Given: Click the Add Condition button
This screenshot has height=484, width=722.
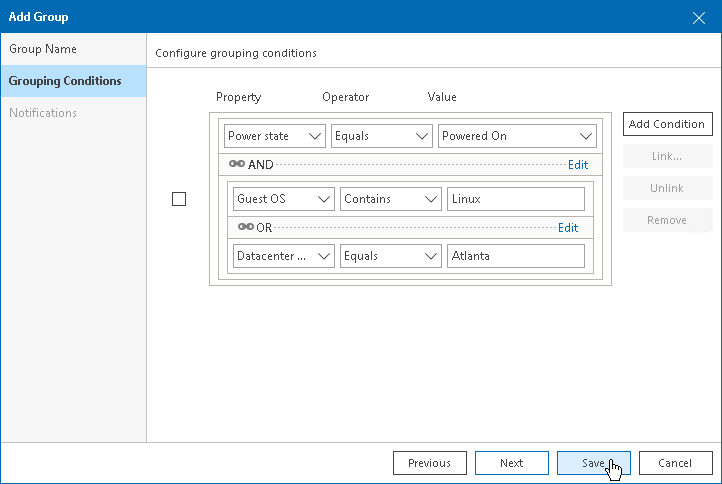Looking at the screenshot, I should coord(667,124).
